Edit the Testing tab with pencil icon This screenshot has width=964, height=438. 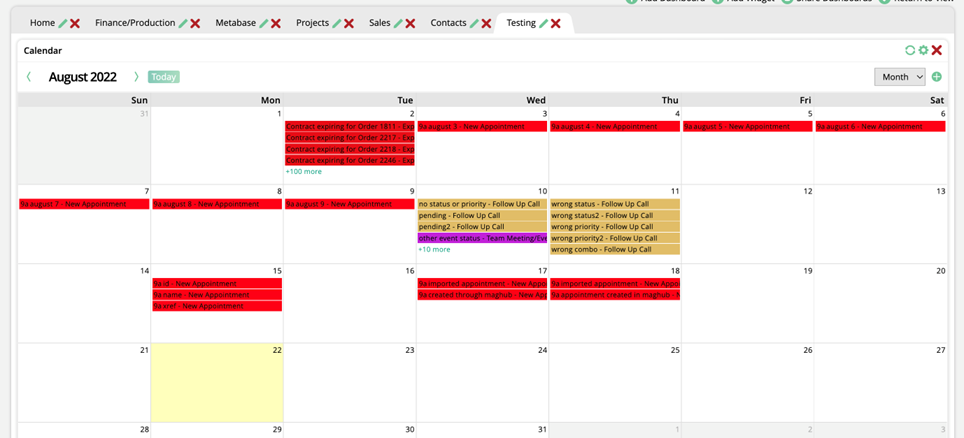pos(543,23)
